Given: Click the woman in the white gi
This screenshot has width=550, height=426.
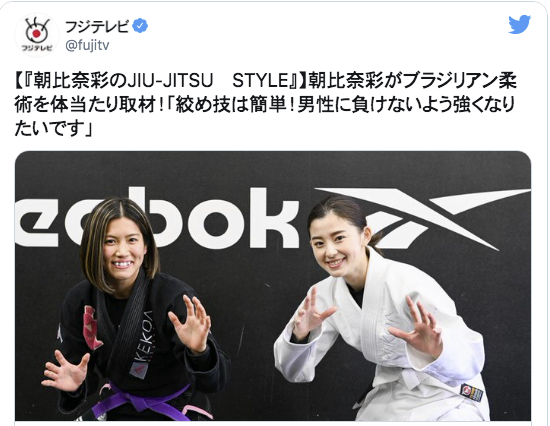Looking at the screenshot, I should coord(379,309).
